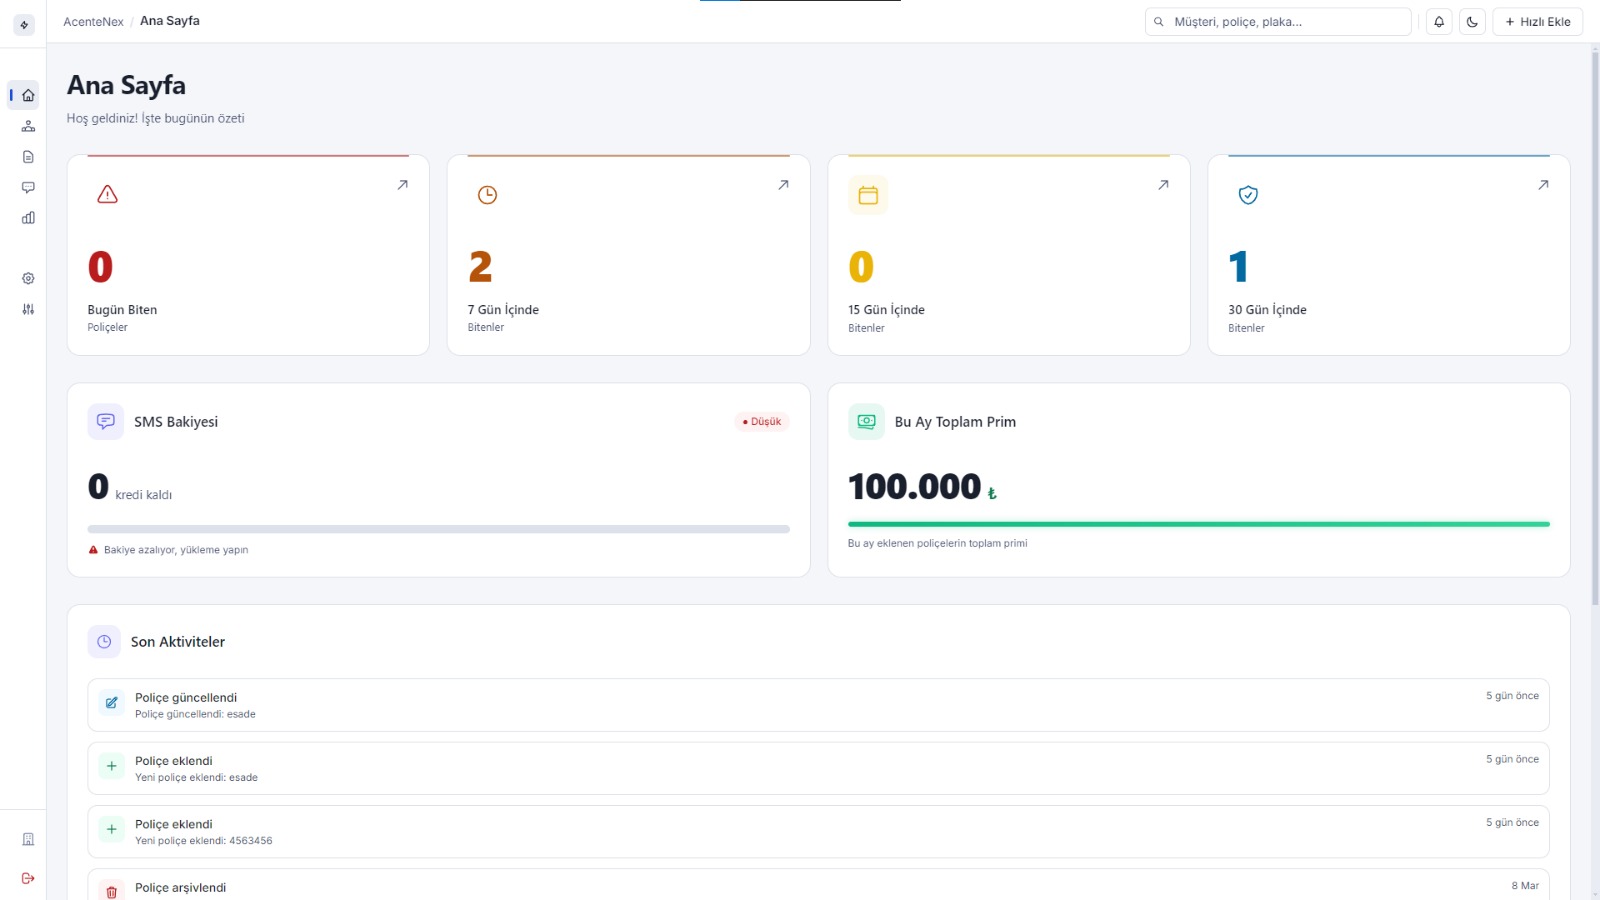
Task: Select the customers icon in the sidebar
Action: coord(27,125)
